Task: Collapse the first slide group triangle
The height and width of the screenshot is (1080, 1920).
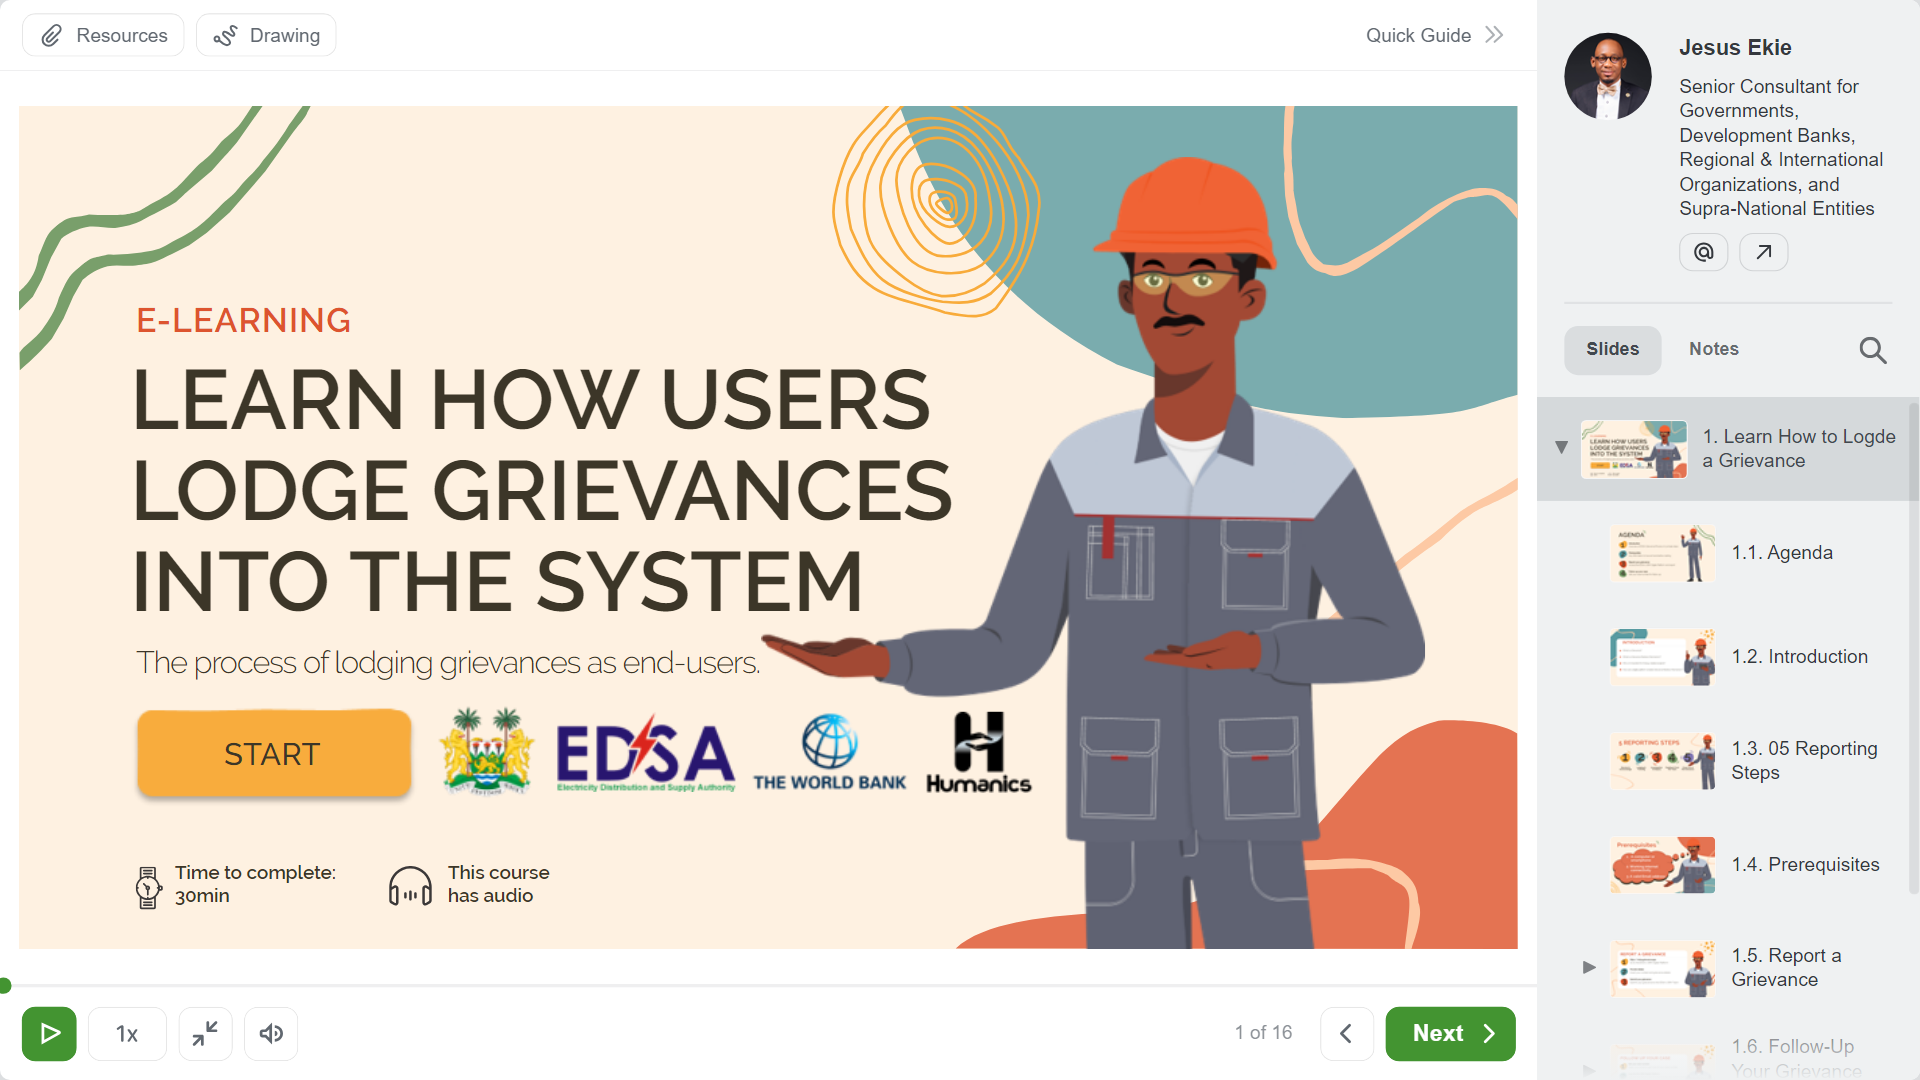Action: [x=1561, y=447]
